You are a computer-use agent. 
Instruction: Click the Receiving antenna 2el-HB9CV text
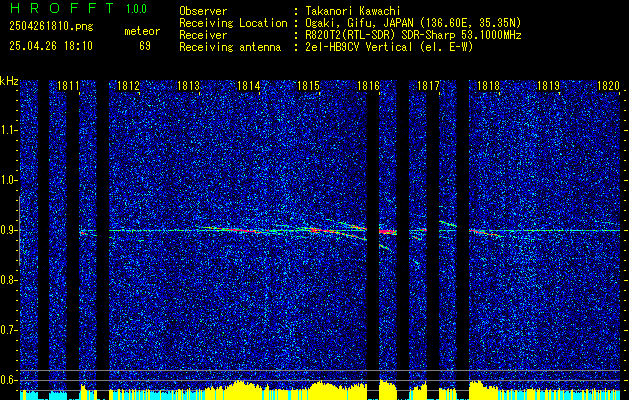(389, 47)
